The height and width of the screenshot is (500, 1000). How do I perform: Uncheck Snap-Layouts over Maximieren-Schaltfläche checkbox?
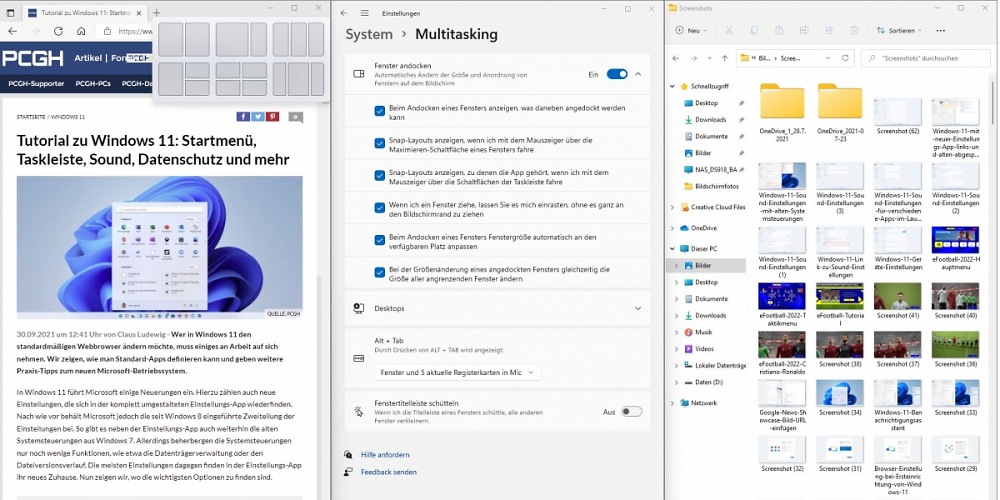click(379, 144)
